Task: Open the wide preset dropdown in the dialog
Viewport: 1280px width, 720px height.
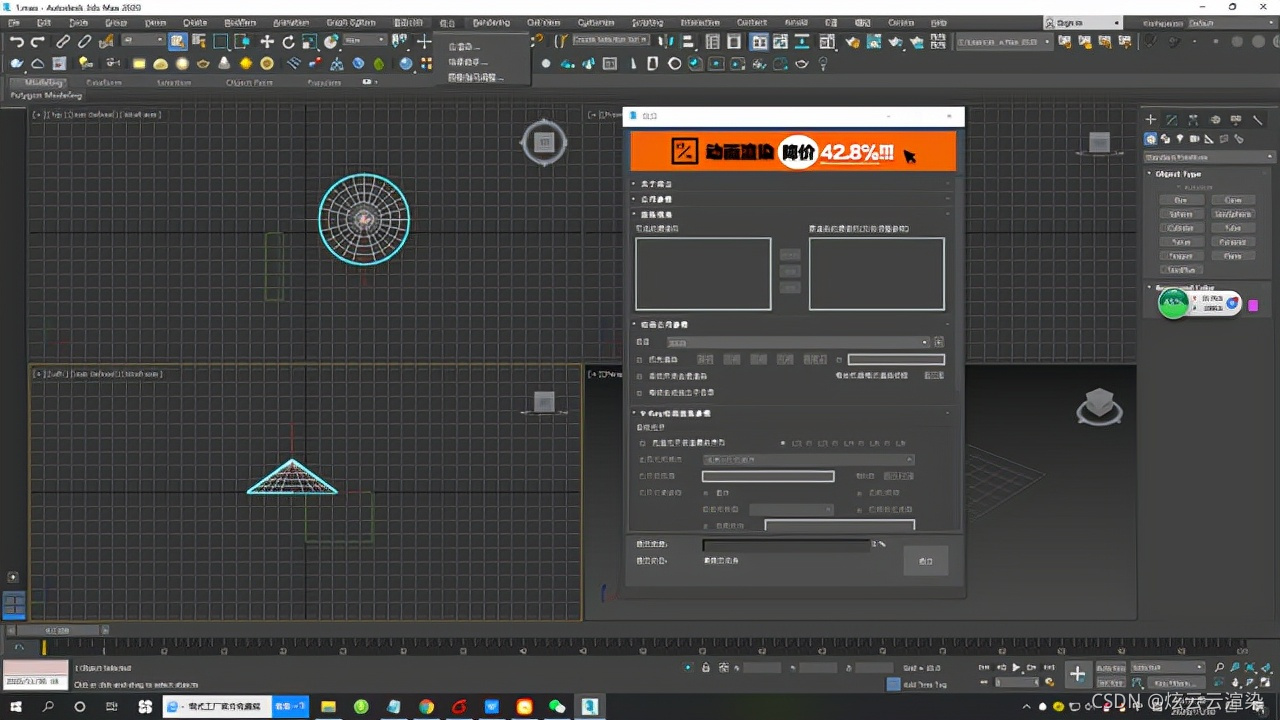Action: tap(798, 342)
